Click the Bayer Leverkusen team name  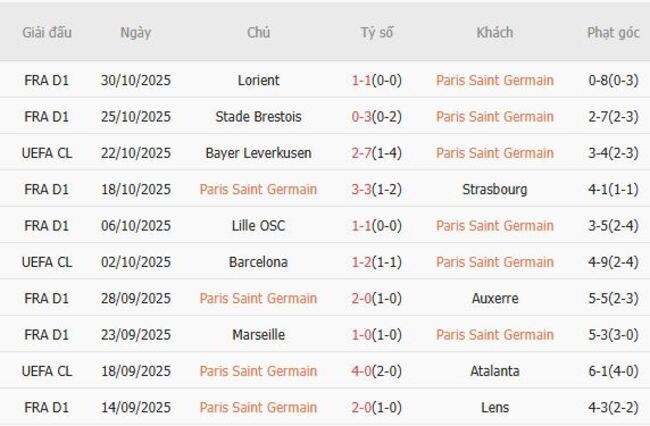(x=258, y=153)
